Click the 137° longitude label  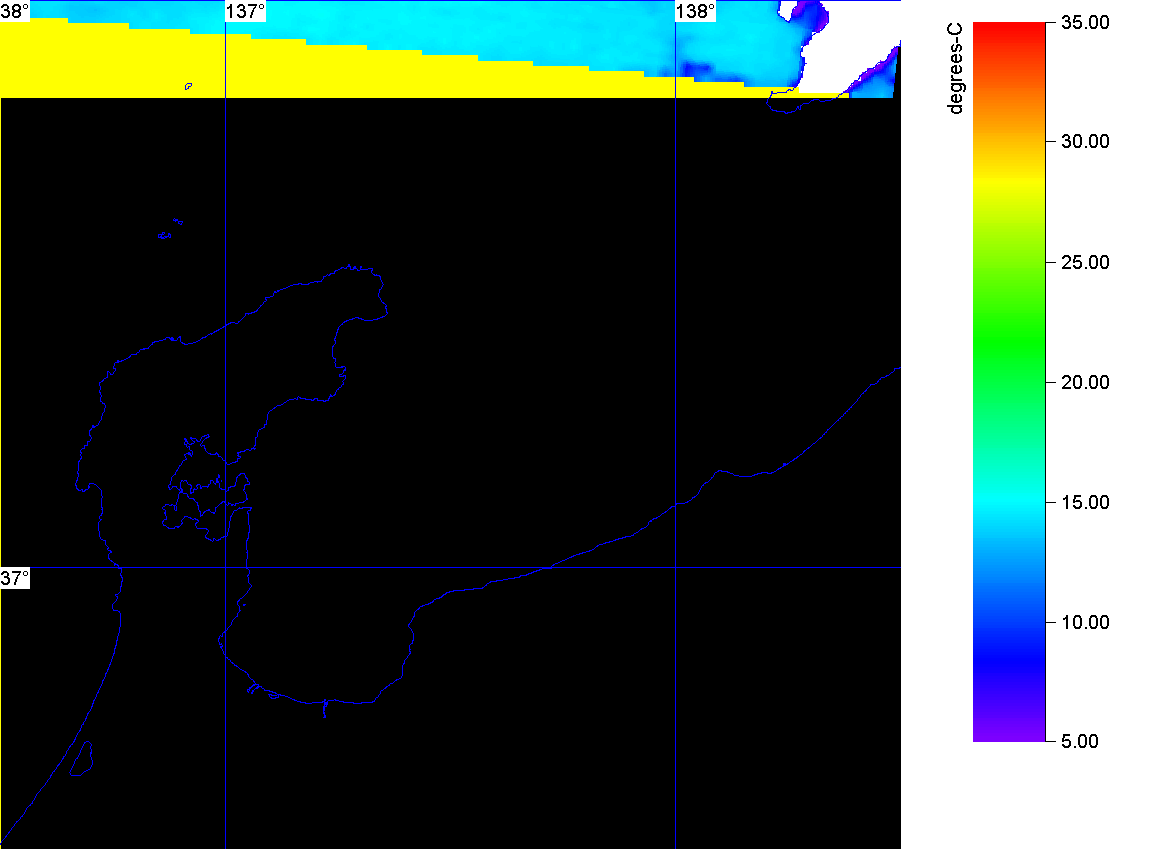(245, 11)
